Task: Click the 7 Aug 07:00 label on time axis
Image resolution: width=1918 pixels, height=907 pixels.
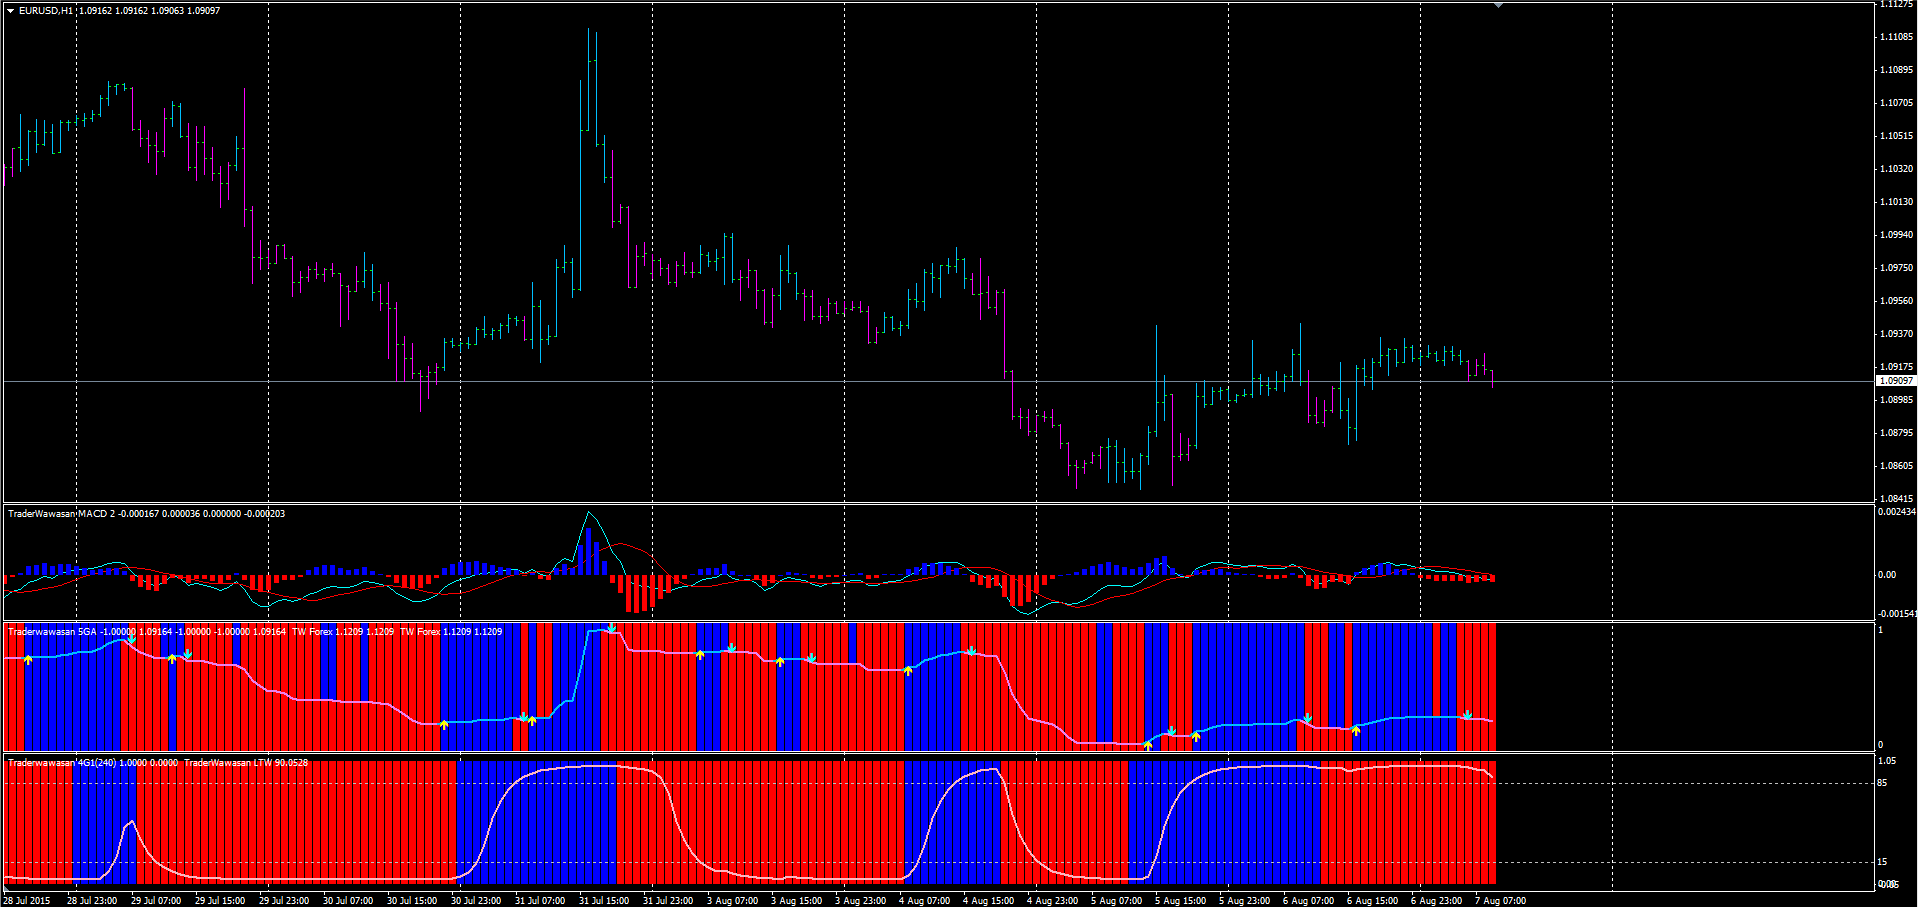Action: point(1500,900)
